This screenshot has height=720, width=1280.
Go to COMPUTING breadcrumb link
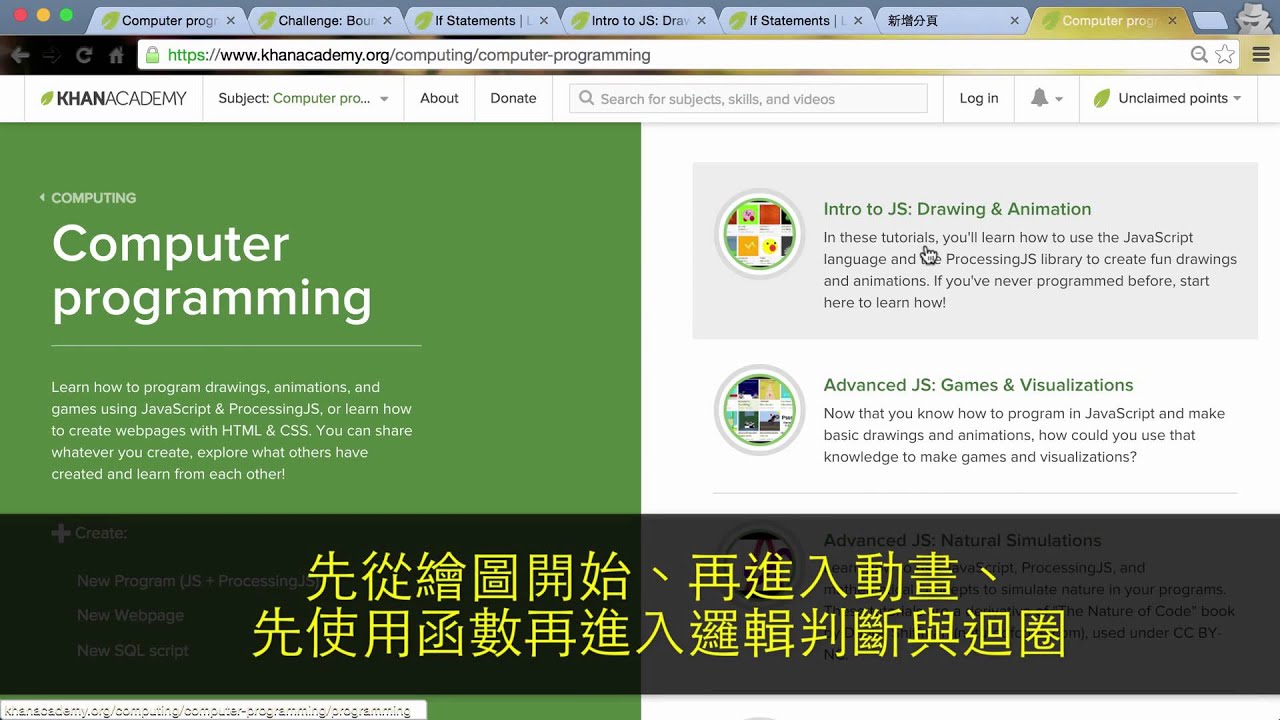[93, 198]
